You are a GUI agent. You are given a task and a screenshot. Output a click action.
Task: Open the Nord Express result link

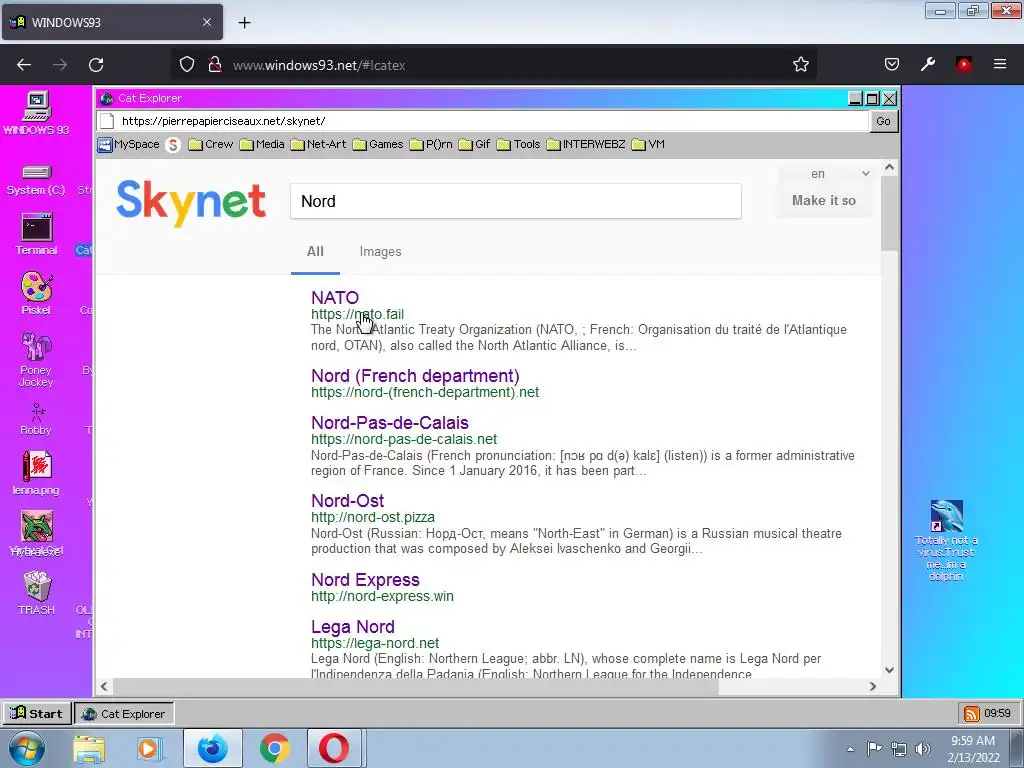[x=365, y=580]
